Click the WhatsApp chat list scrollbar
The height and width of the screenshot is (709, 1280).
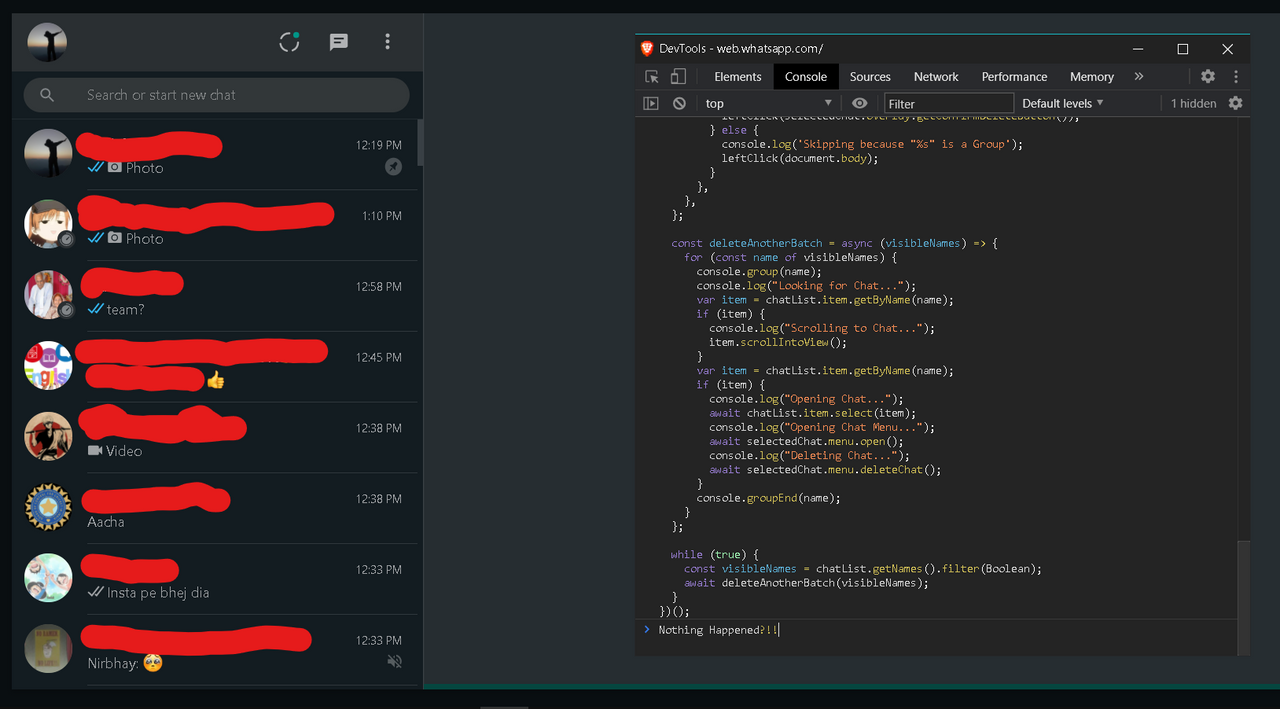[x=420, y=143]
